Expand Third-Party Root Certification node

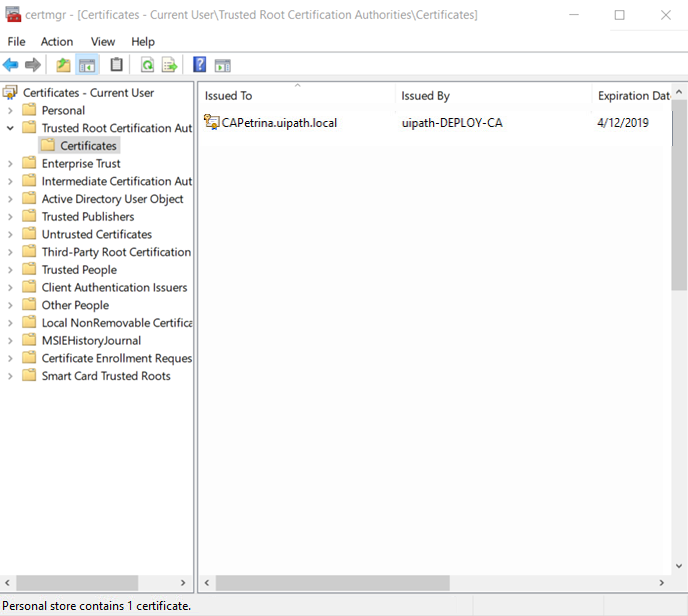(10, 252)
